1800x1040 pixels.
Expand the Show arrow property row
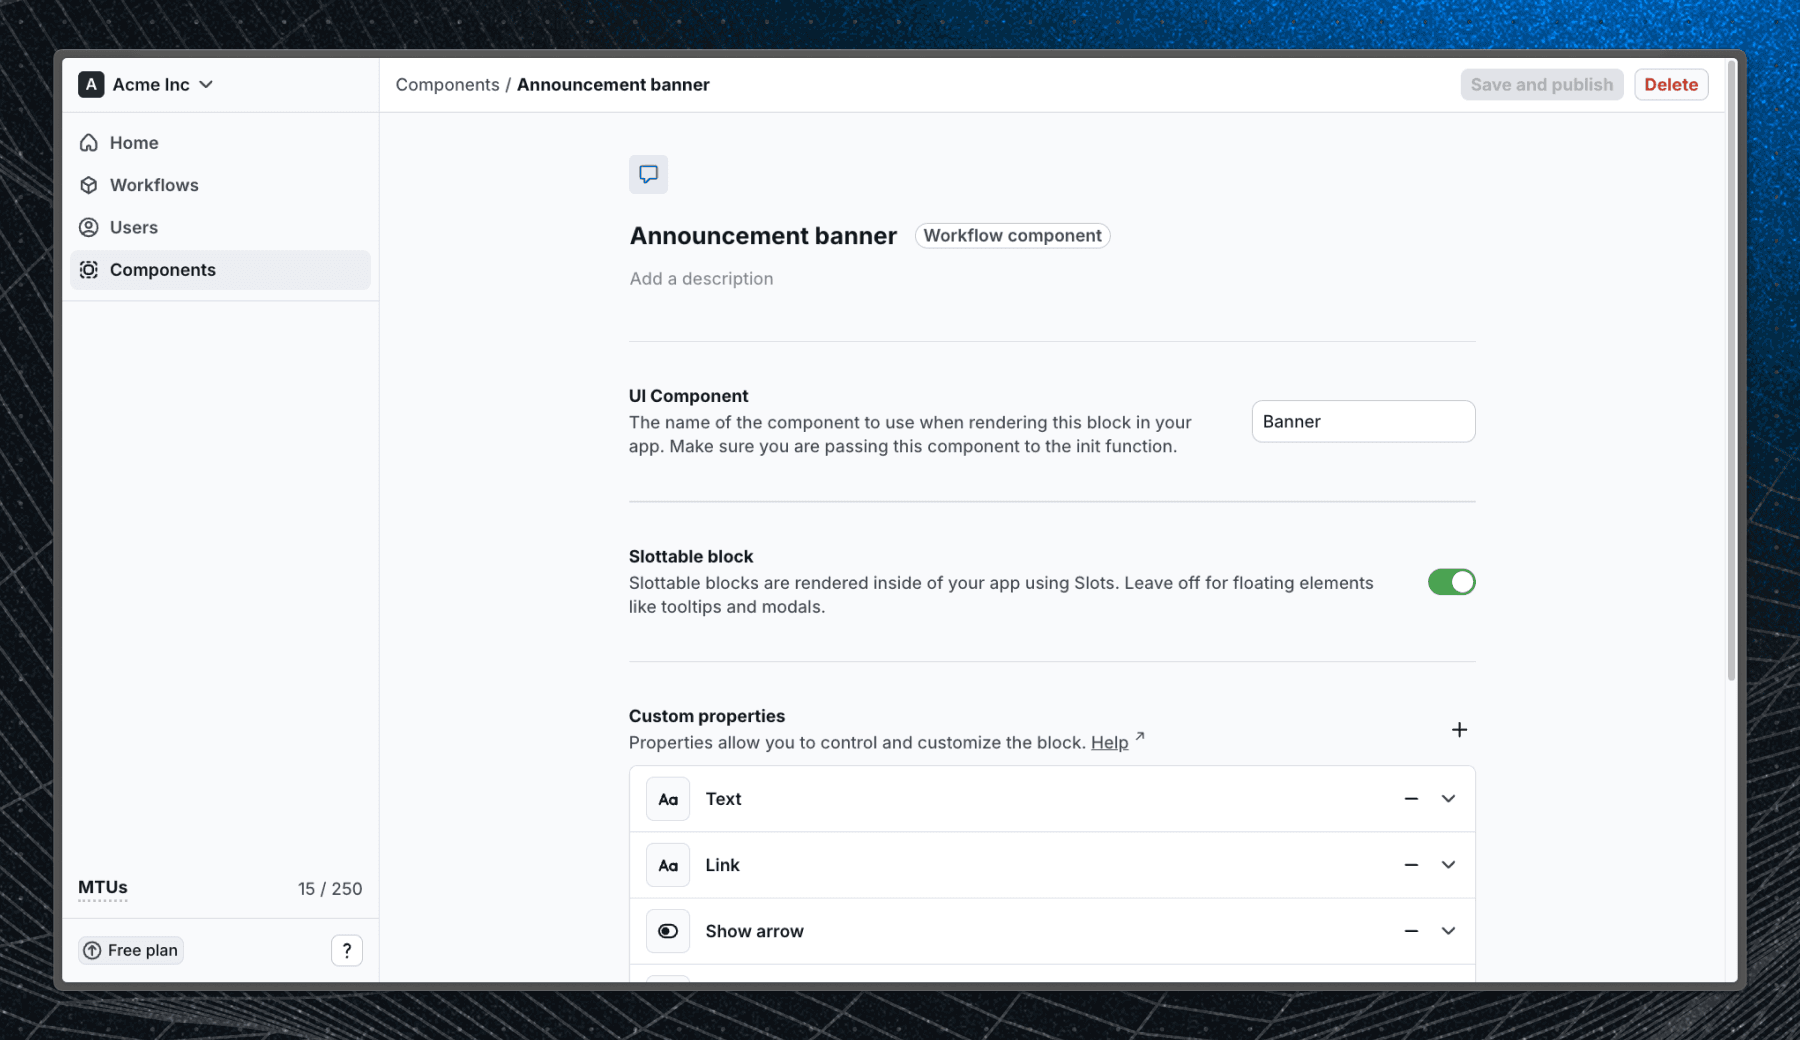(x=1448, y=931)
